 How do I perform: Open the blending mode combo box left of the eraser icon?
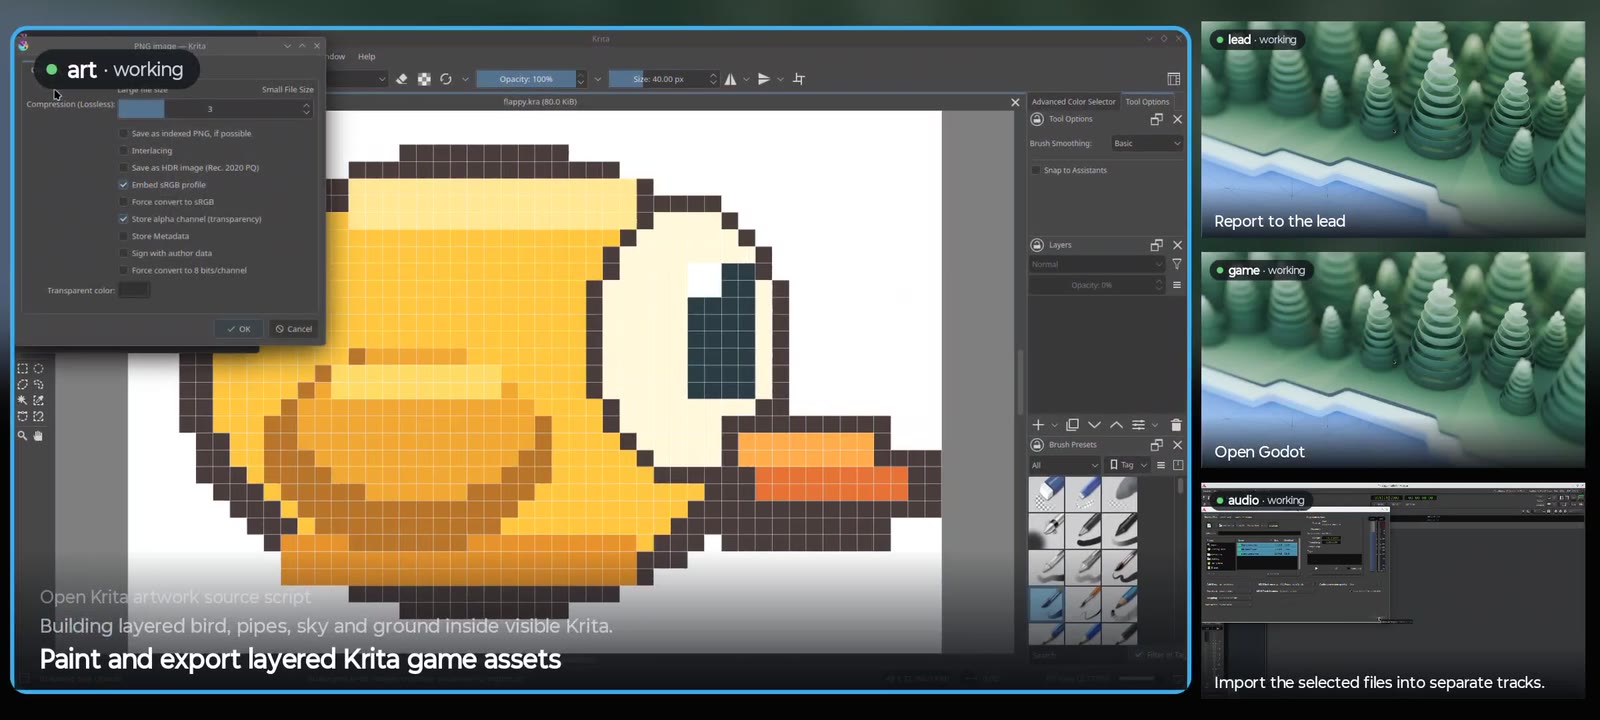tap(358, 79)
